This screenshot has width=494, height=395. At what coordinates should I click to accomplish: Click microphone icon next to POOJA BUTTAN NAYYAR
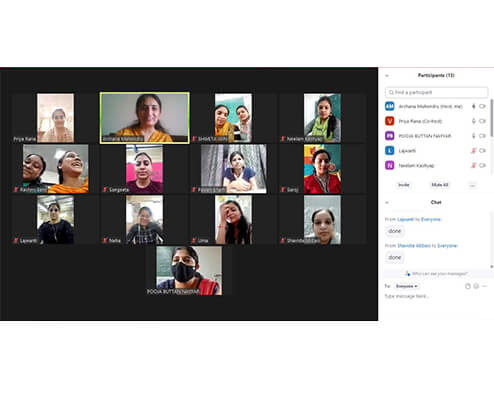click(474, 136)
